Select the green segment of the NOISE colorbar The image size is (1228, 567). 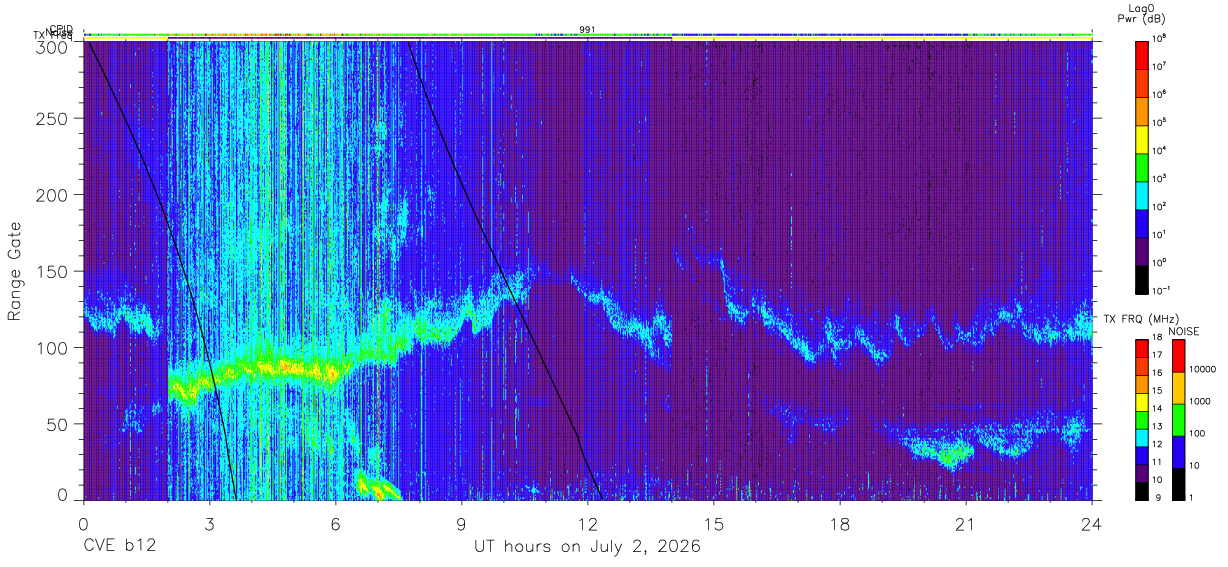click(x=1178, y=420)
